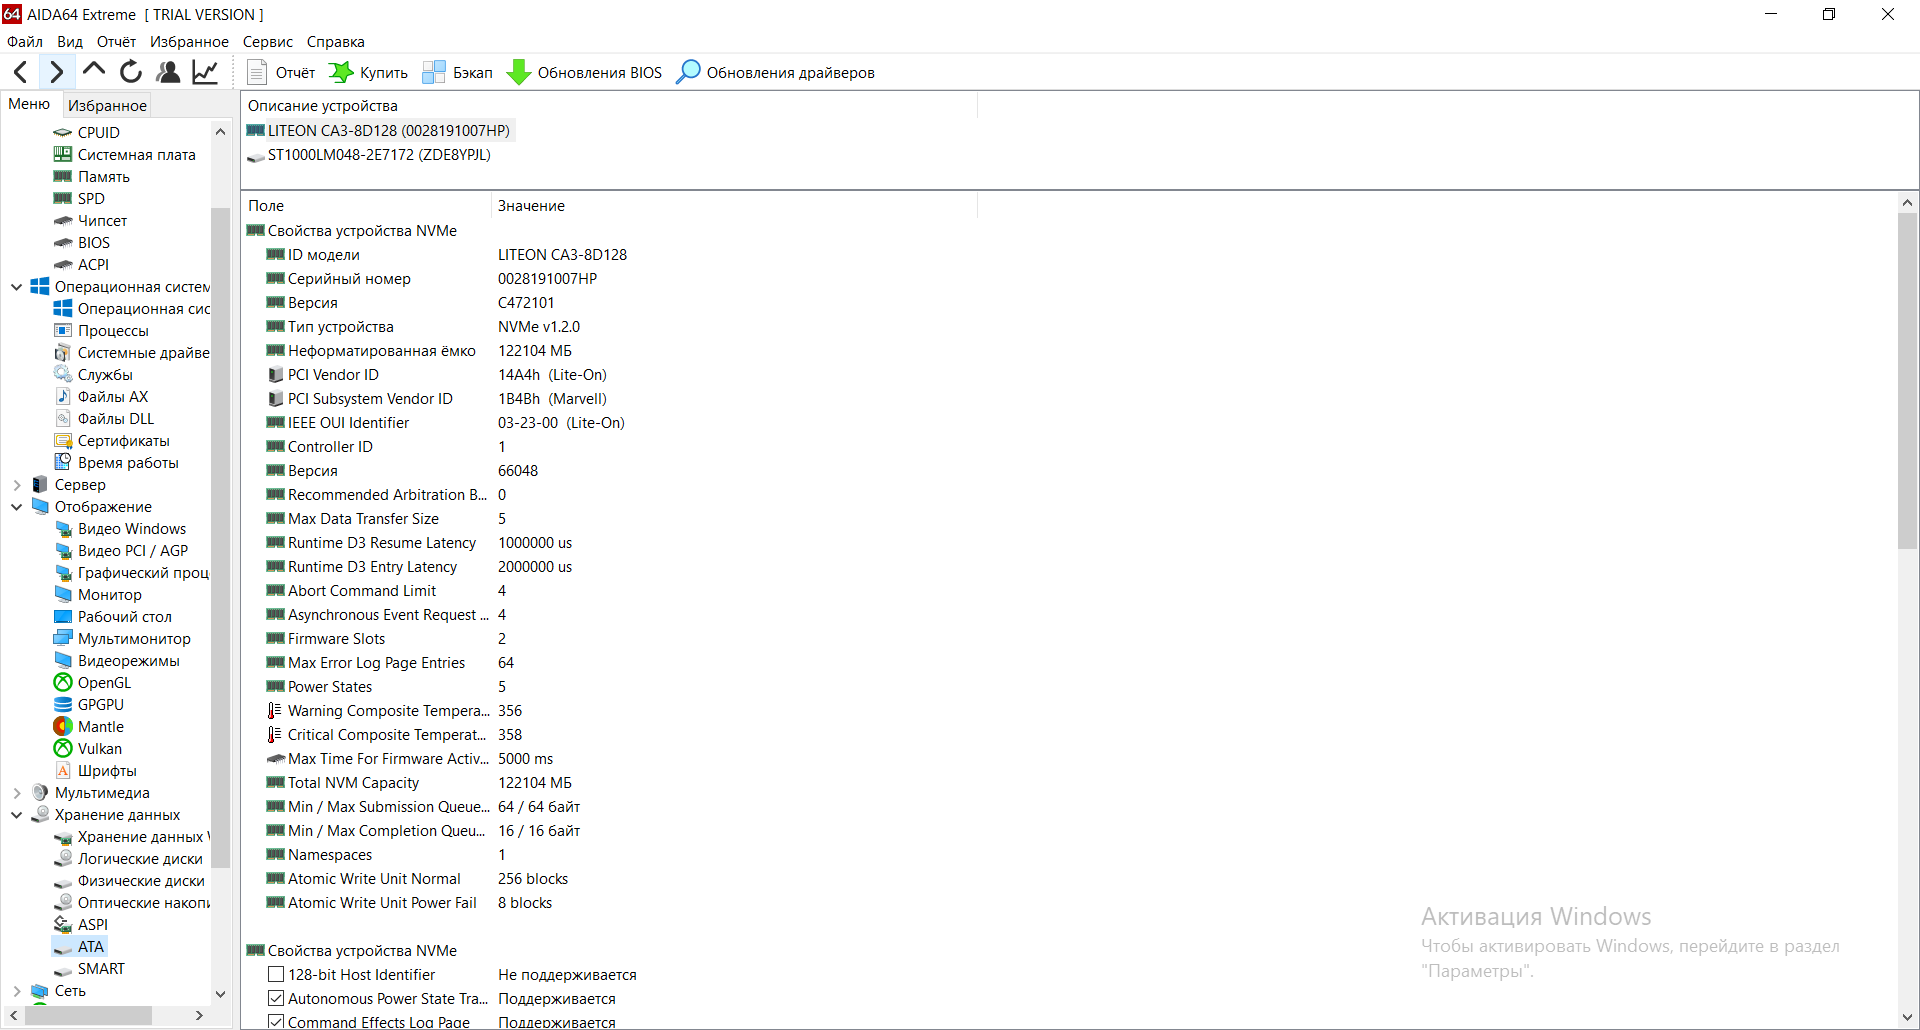
Task: Expand the Мультимедиа node
Action: 16,793
